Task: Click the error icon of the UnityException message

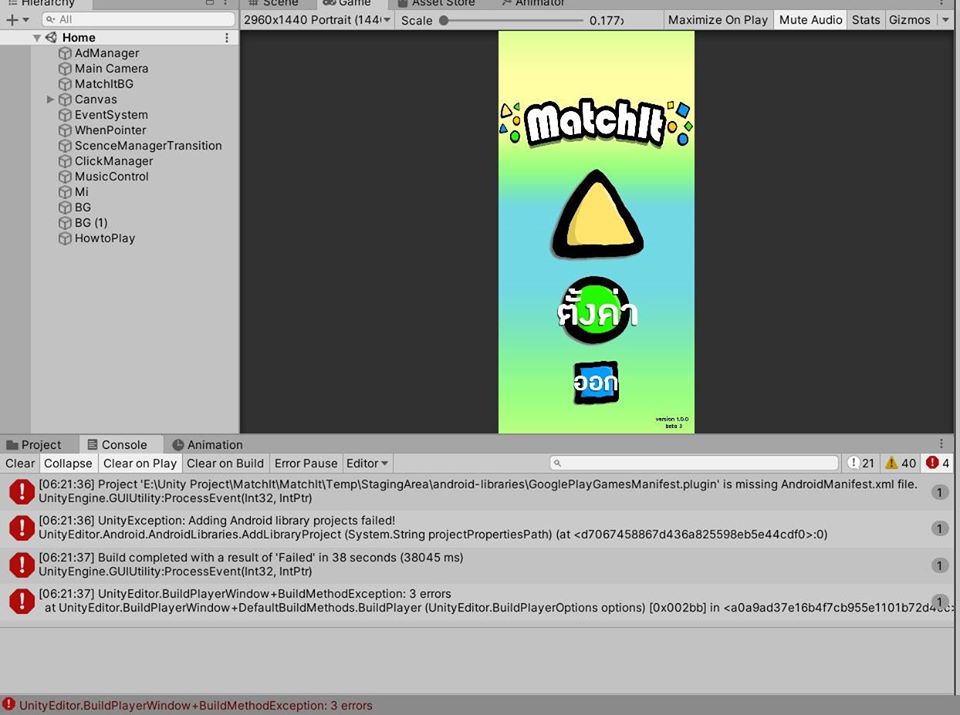Action: coord(21,528)
